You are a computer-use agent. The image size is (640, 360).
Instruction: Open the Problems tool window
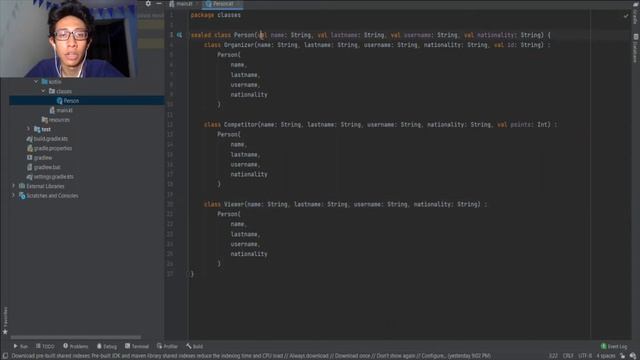click(x=76, y=346)
